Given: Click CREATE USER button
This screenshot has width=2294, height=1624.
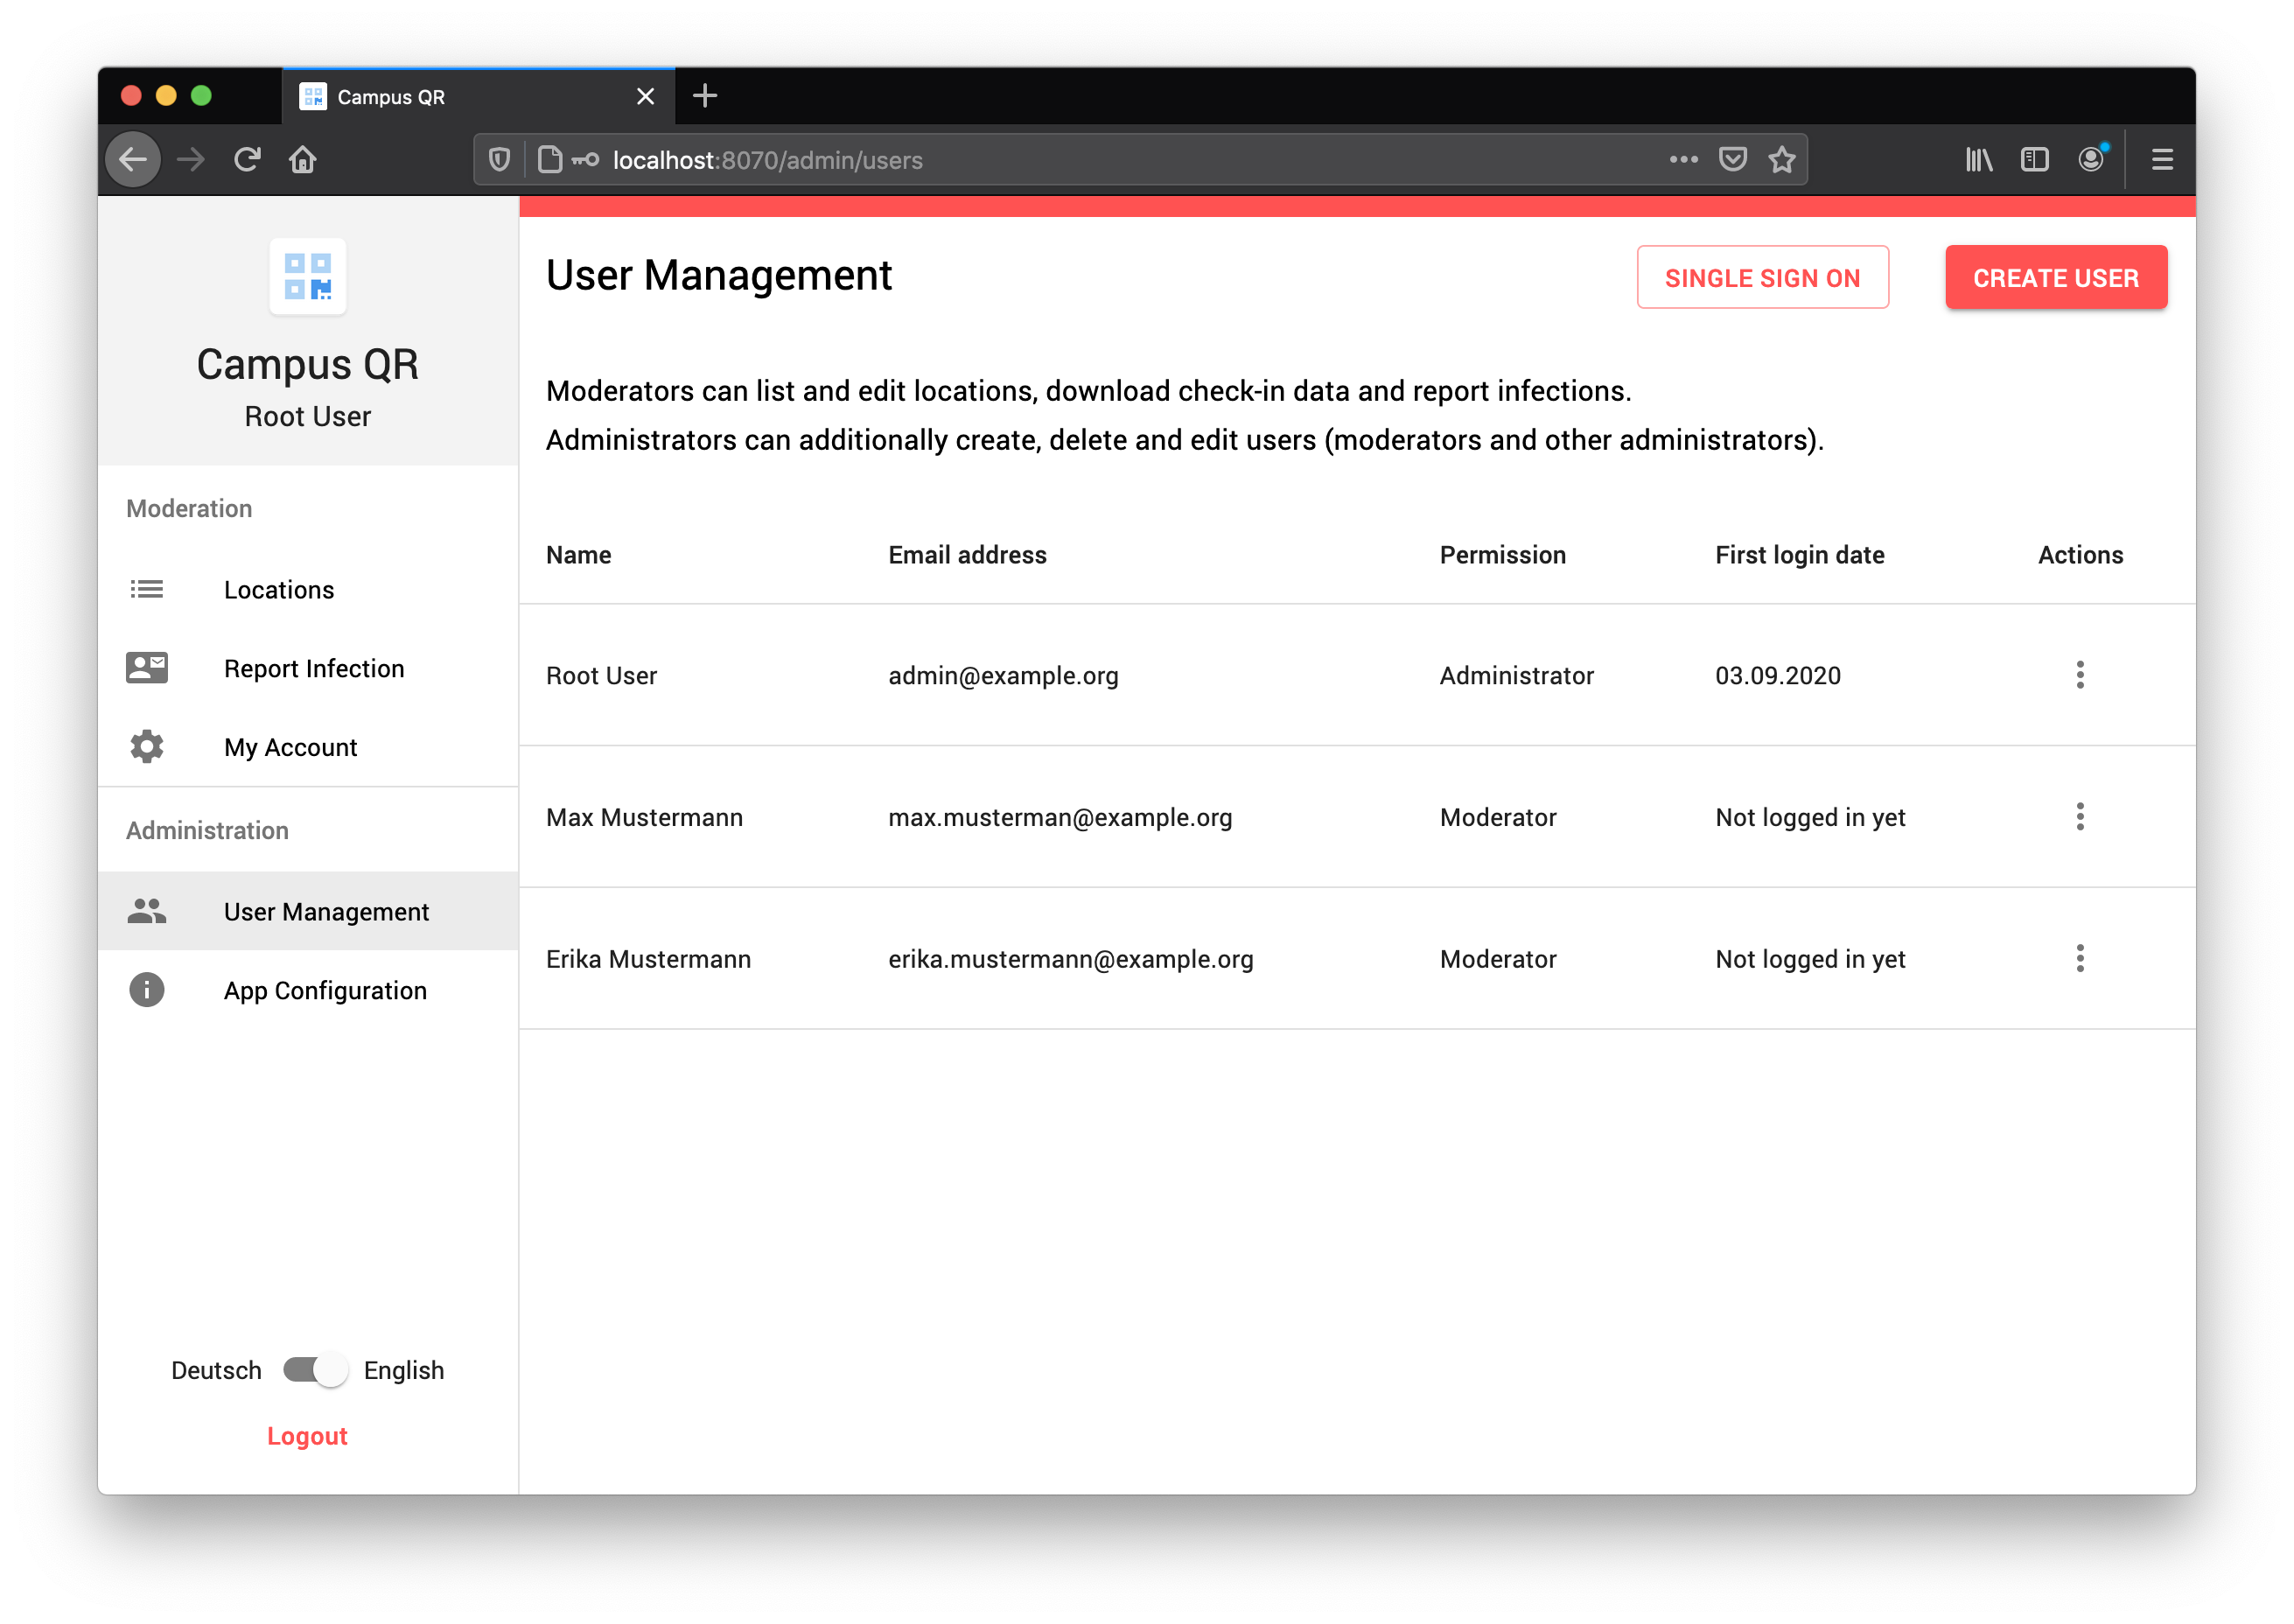Looking at the screenshot, I should coord(2055,276).
